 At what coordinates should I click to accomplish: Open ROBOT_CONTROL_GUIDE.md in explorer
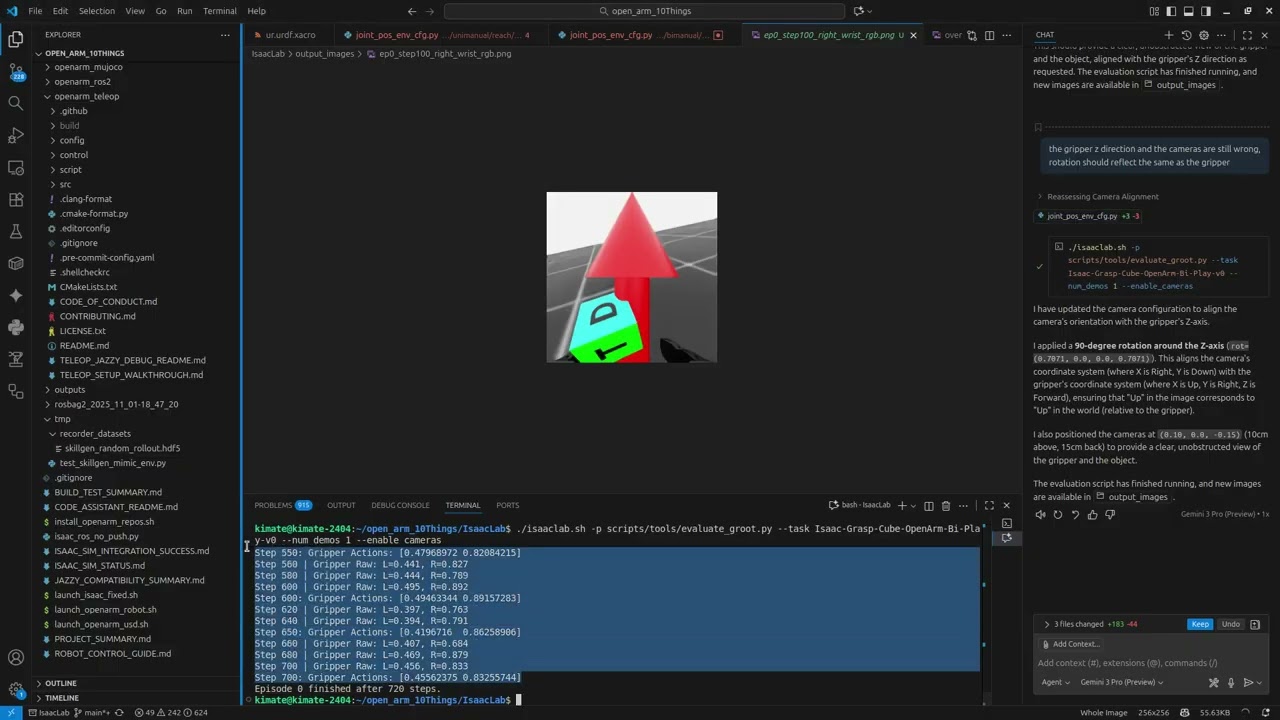[x=112, y=654]
